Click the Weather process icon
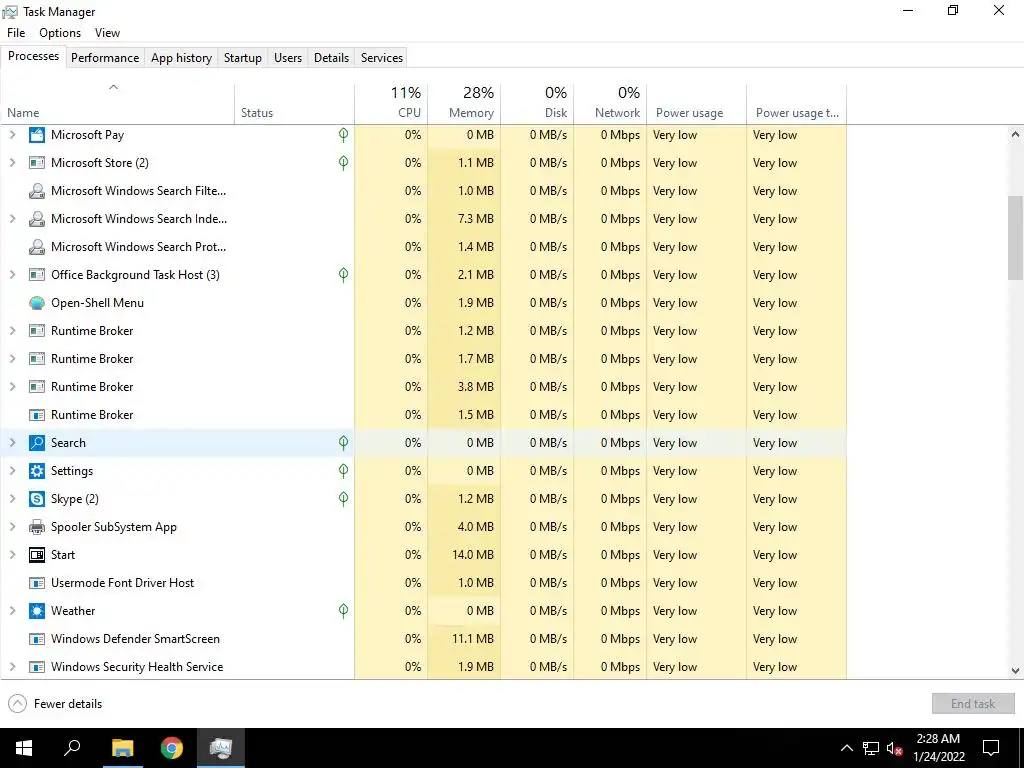 [37, 611]
